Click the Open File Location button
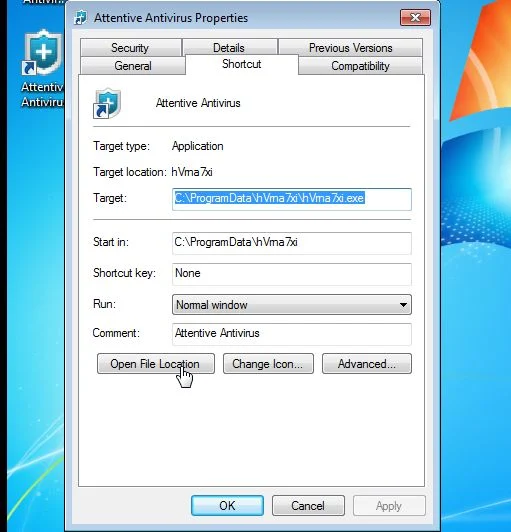Screen dimensions: 511x532 156,364
